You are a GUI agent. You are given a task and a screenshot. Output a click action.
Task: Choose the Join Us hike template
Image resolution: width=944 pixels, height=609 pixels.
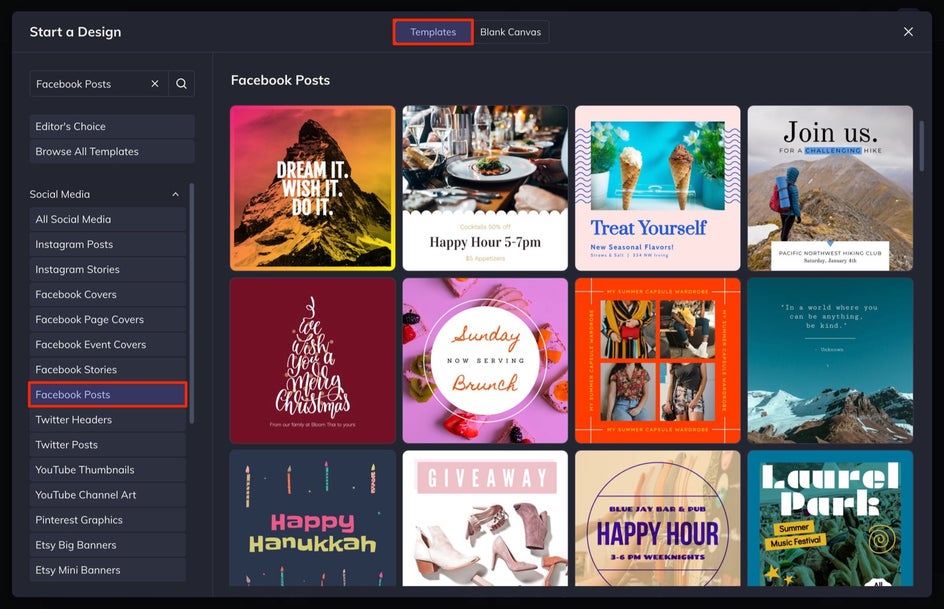coord(830,188)
